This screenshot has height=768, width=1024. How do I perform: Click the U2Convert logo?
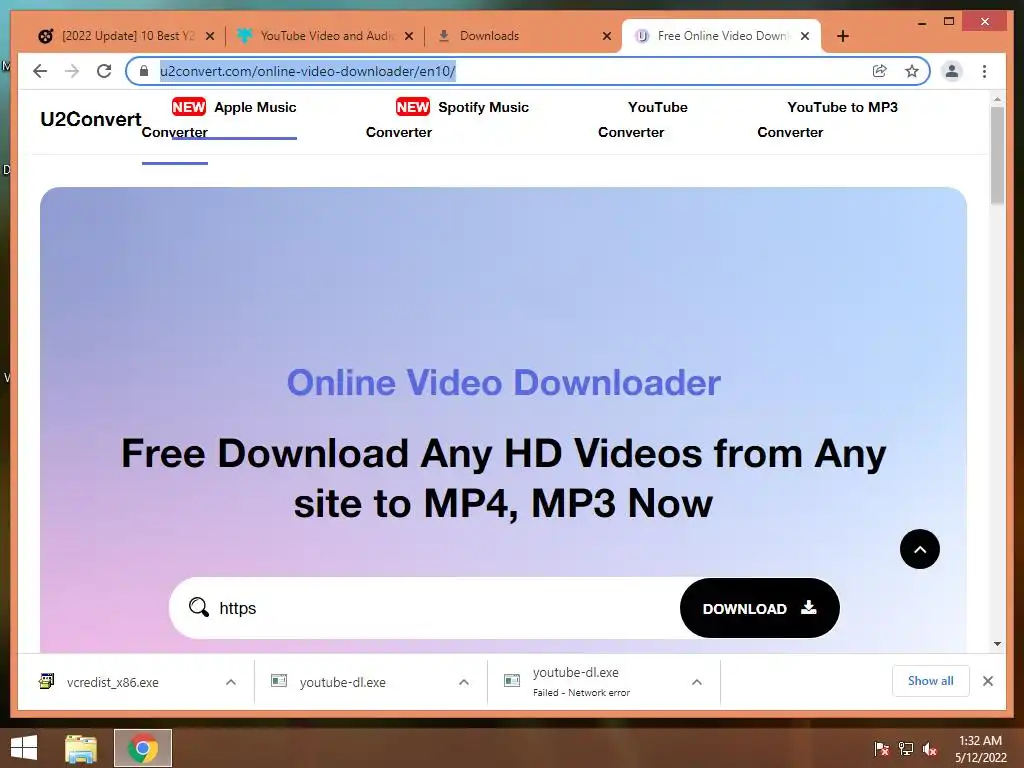tap(91, 120)
